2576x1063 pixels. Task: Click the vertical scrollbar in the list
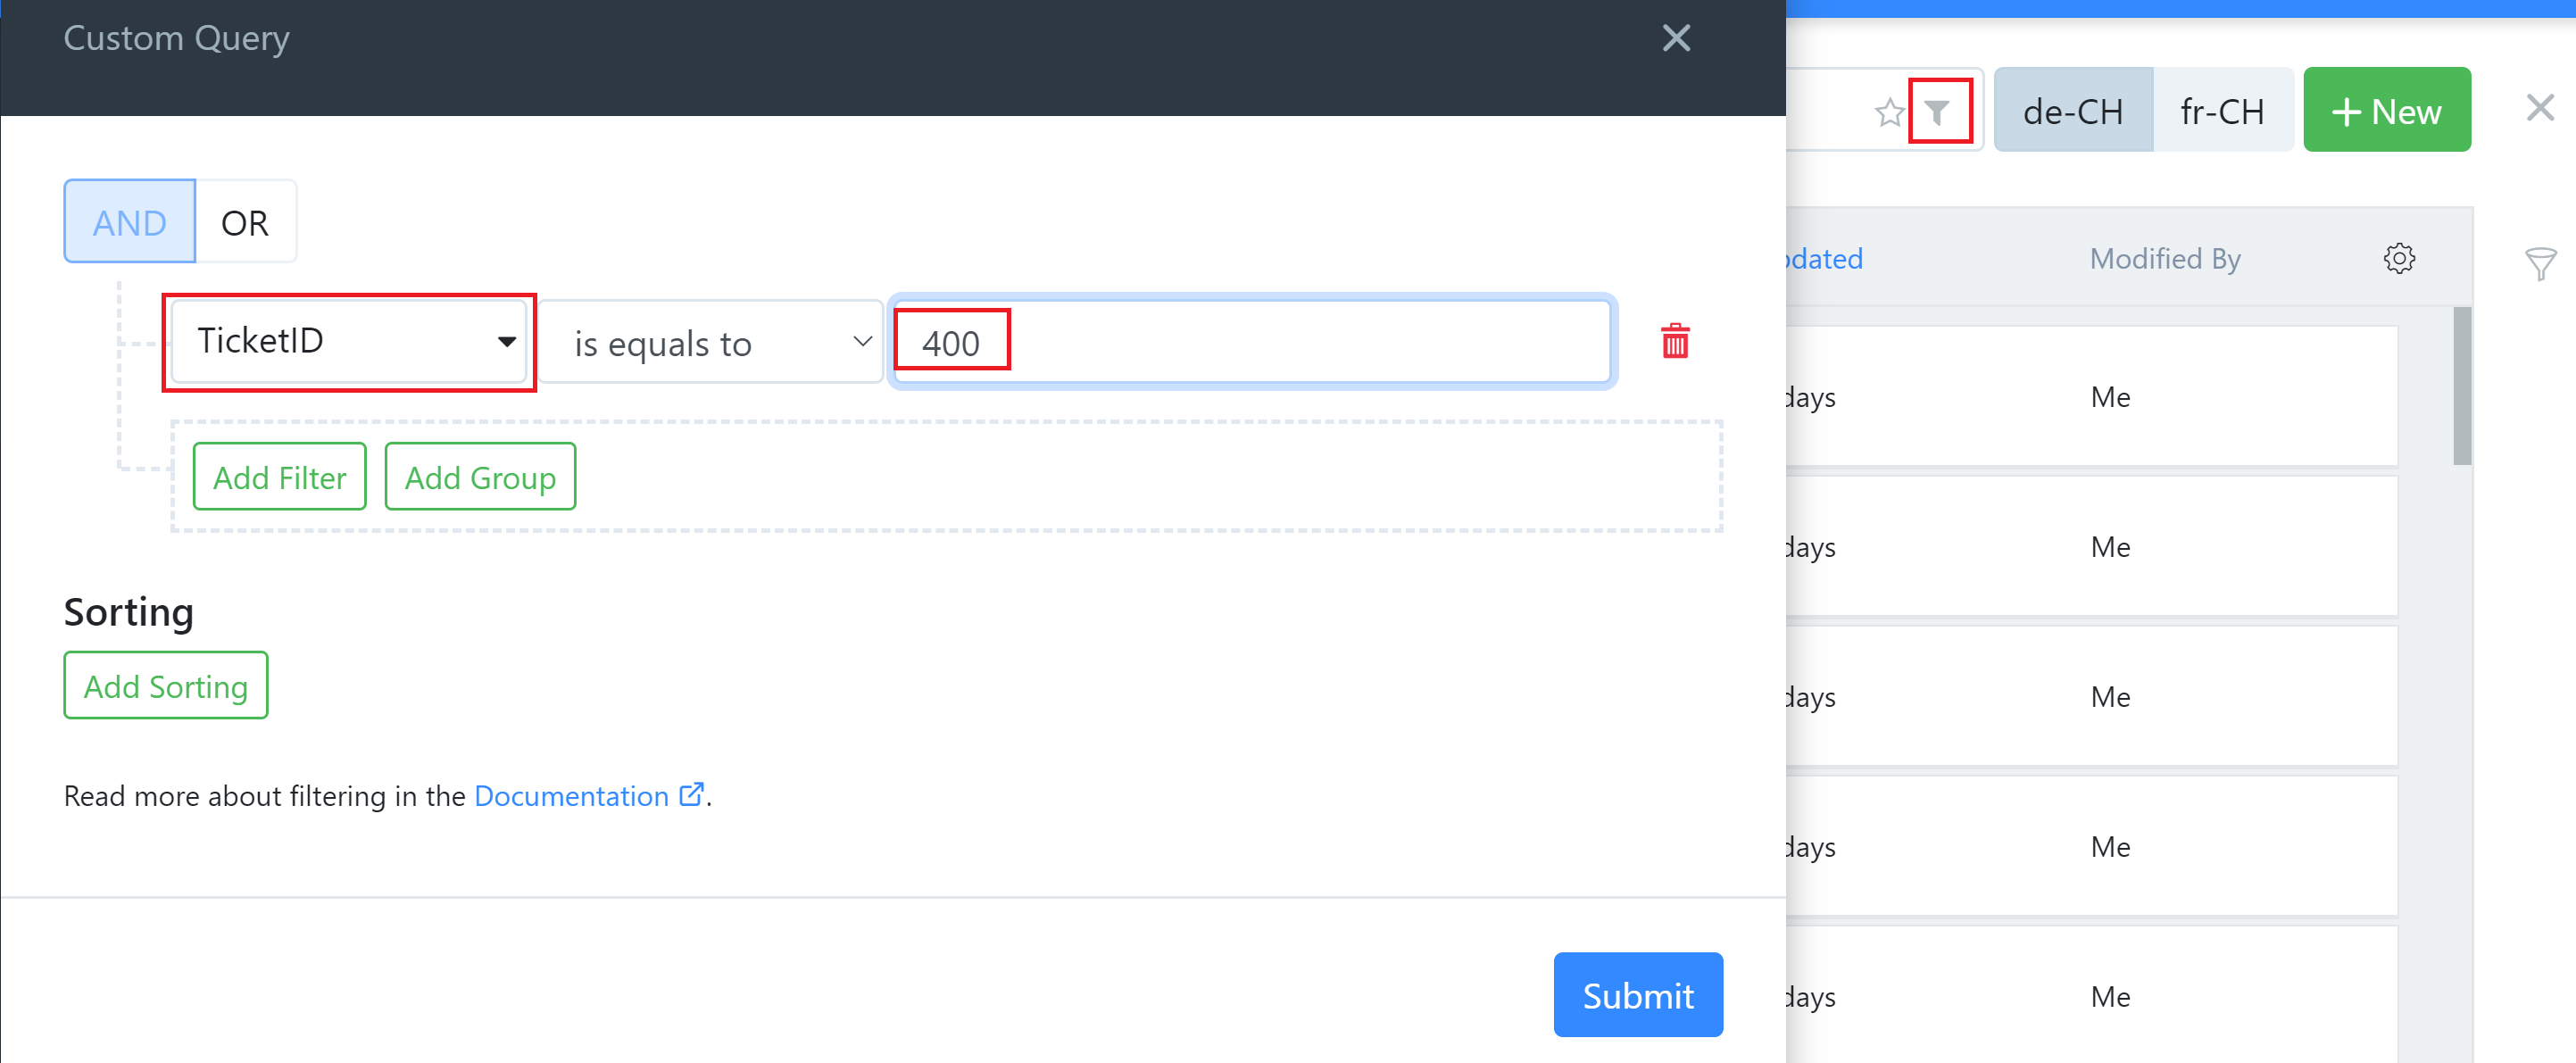2462,386
